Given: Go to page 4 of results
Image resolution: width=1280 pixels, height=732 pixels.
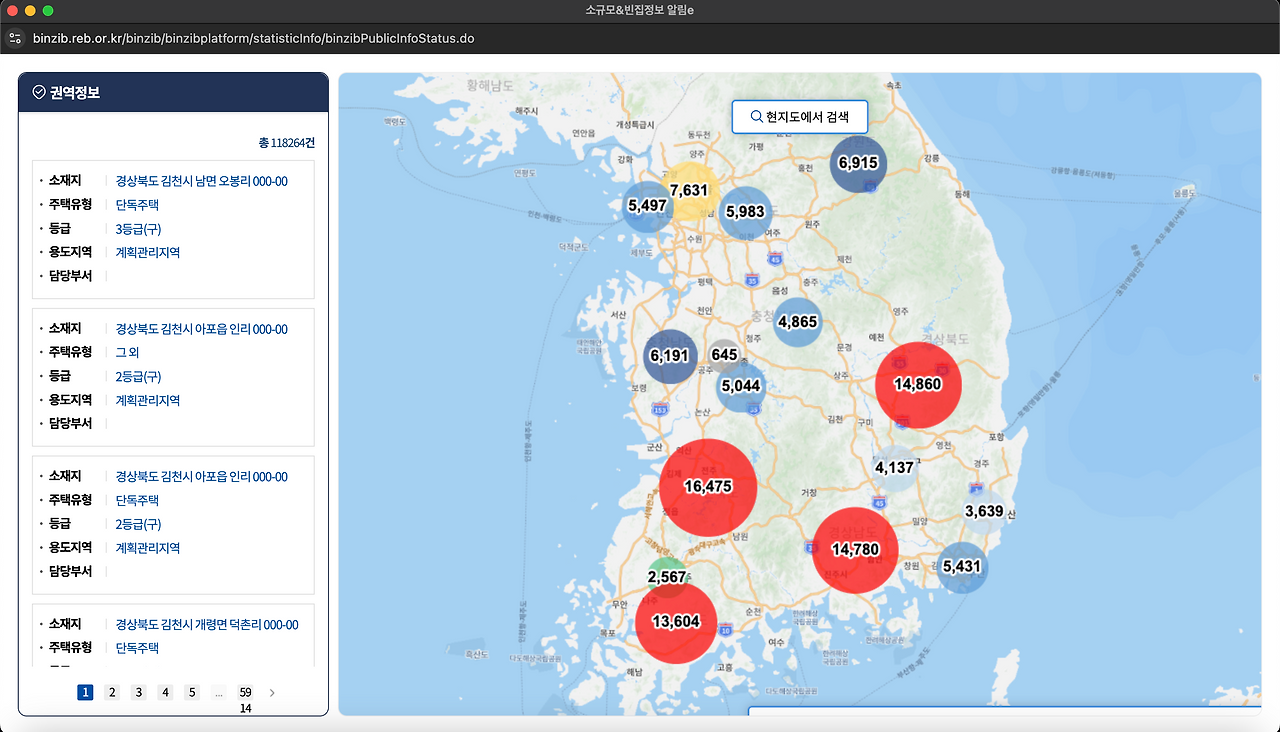Looking at the screenshot, I should 166,692.
